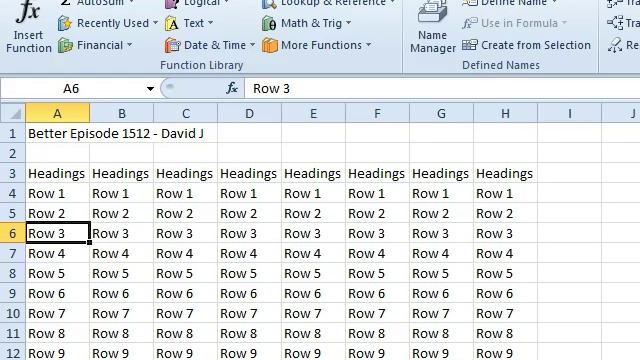
Task: Expand the Name Box dropdown arrow
Action: click(150, 89)
